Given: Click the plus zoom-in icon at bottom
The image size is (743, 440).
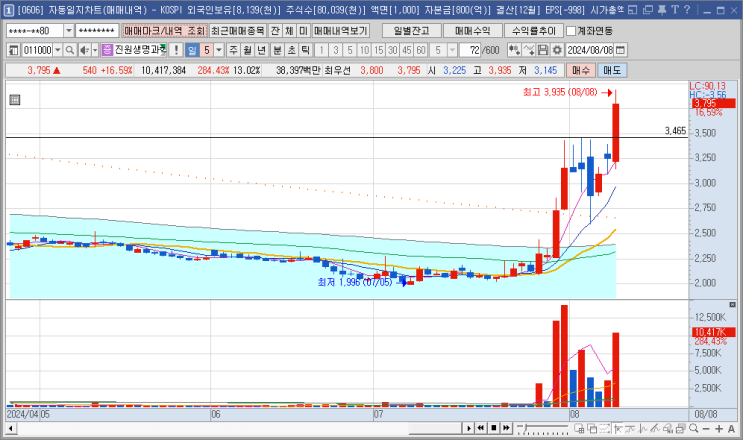Looking at the screenshot, I should click(x=719, y=429).
